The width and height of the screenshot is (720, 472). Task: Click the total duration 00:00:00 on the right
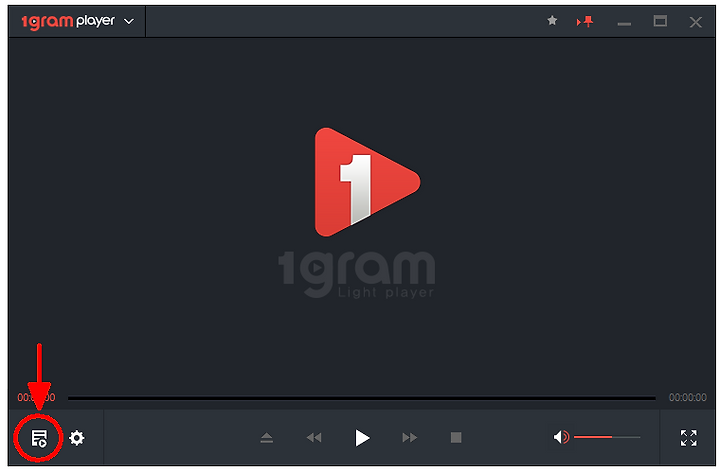[x=687, y=397]
